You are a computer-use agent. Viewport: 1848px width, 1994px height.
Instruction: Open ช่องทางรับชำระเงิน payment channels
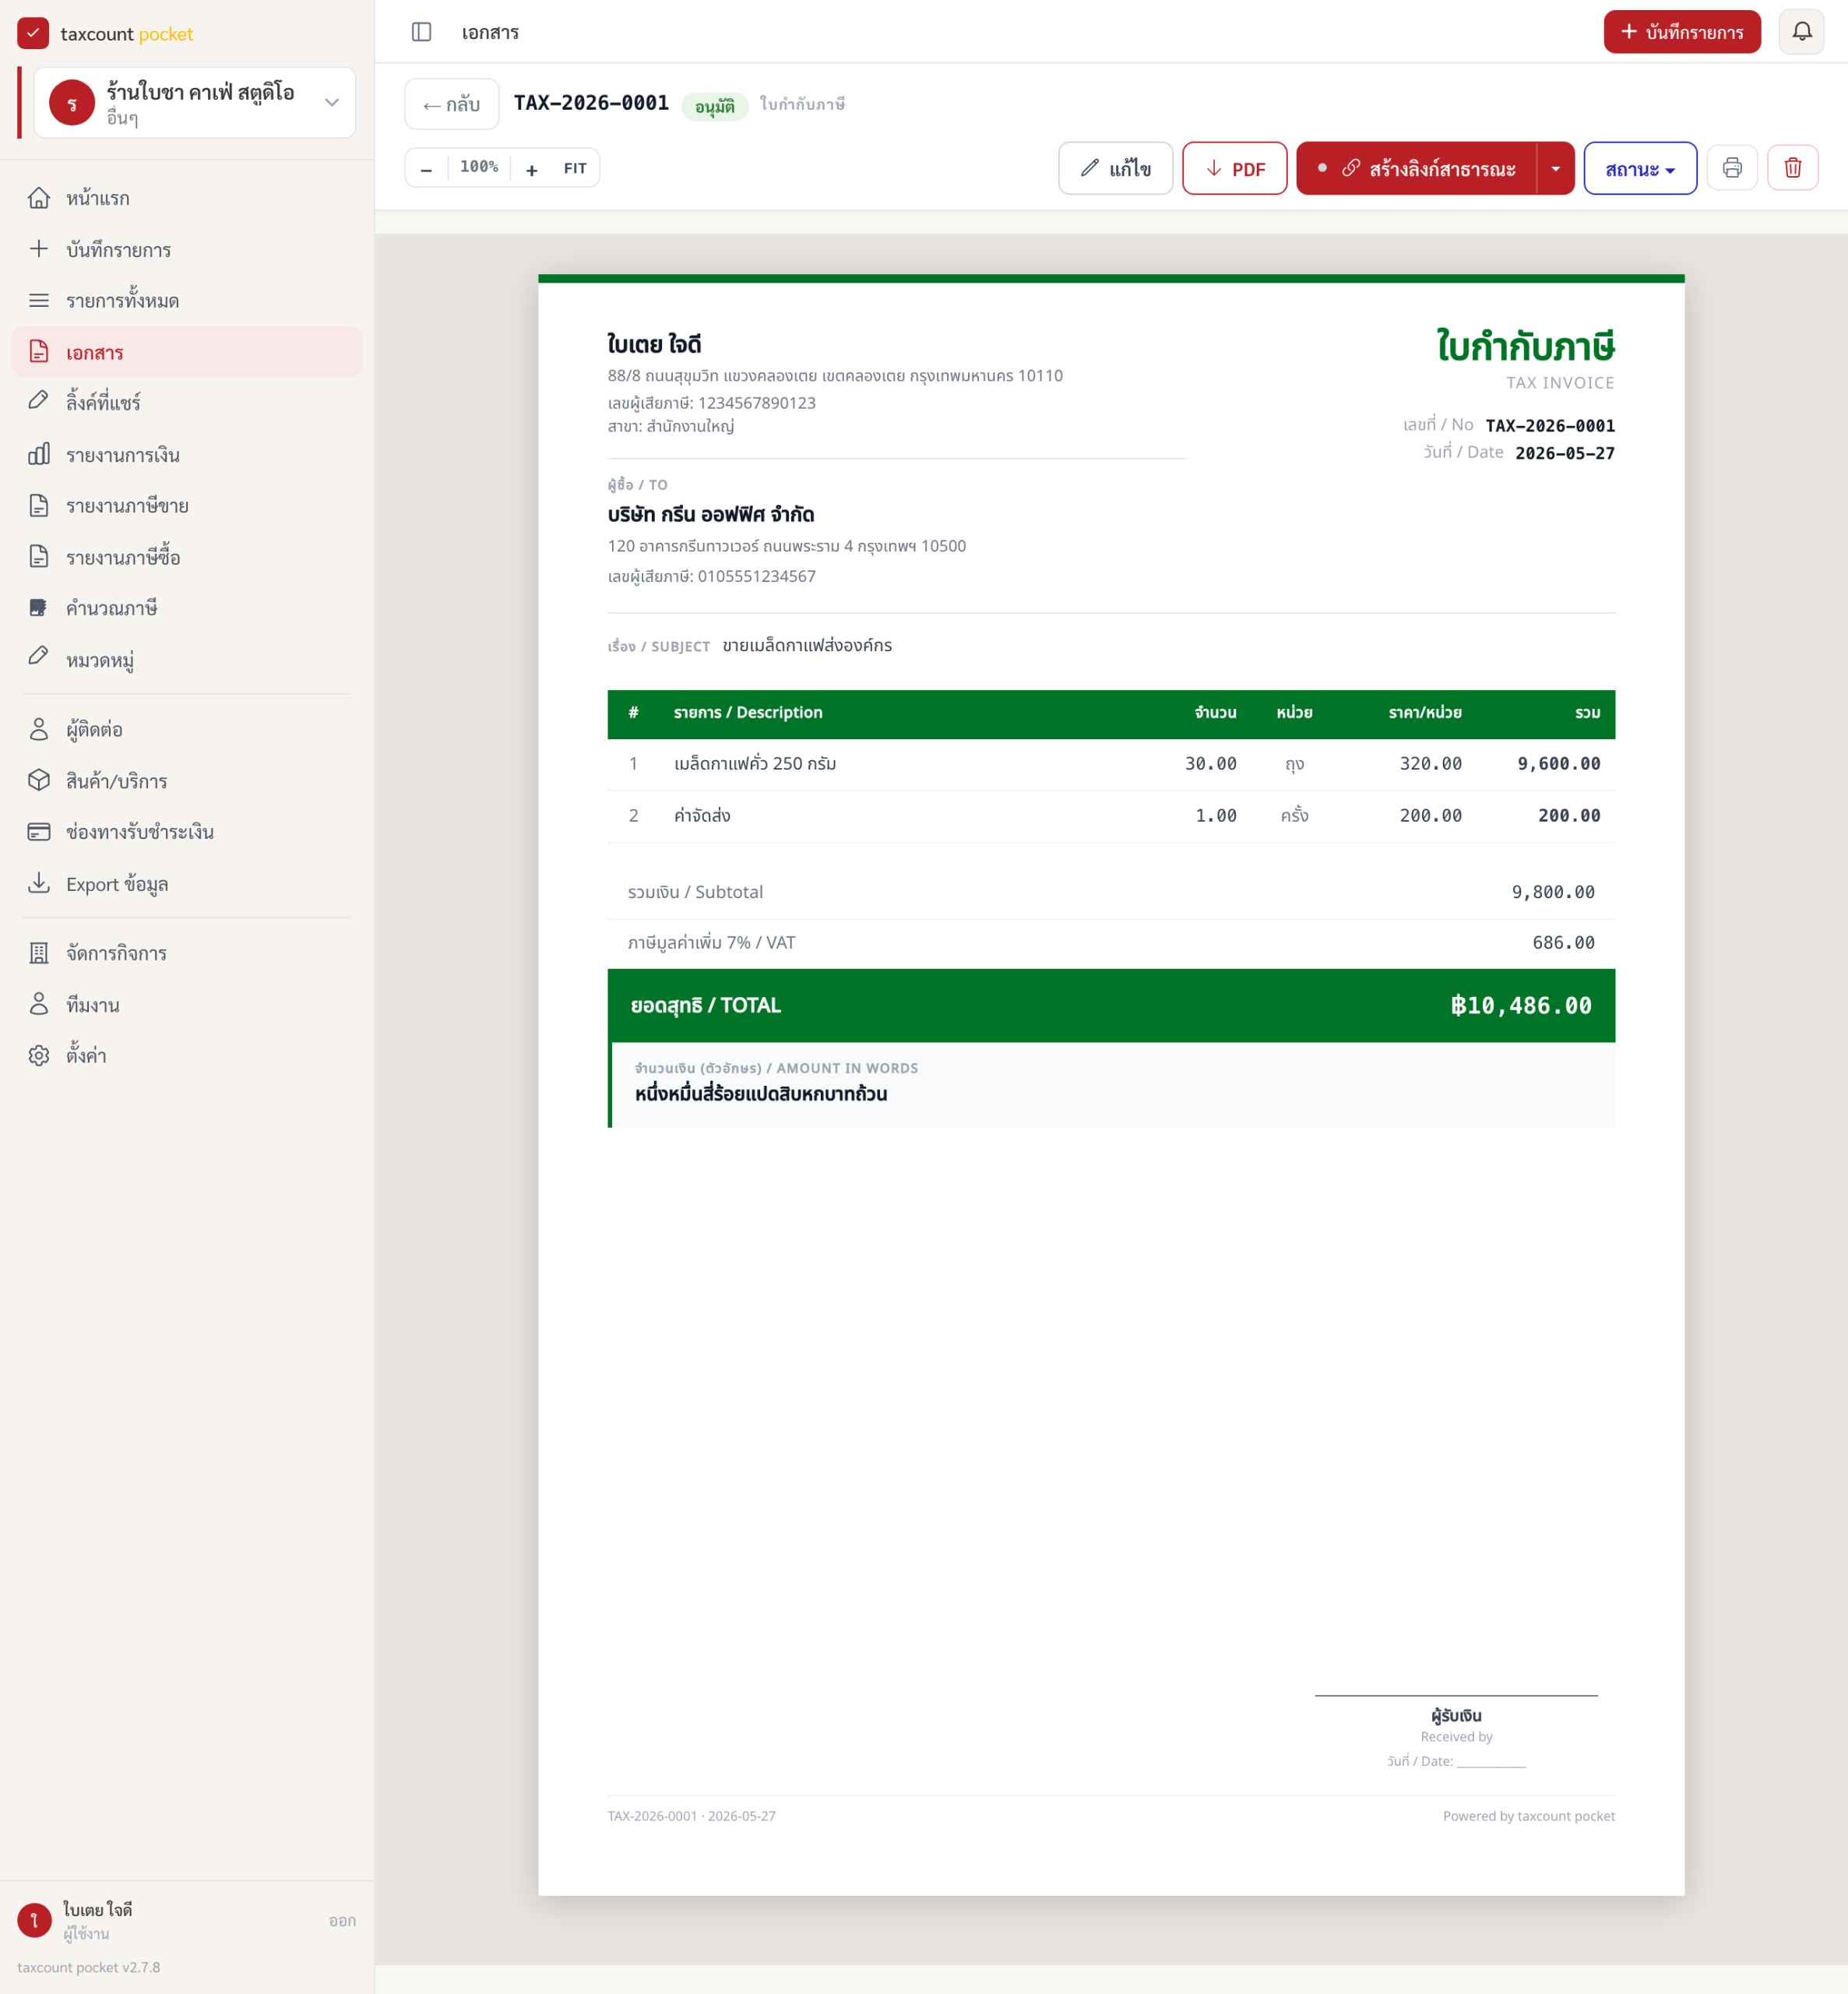(x=186, y=832)
